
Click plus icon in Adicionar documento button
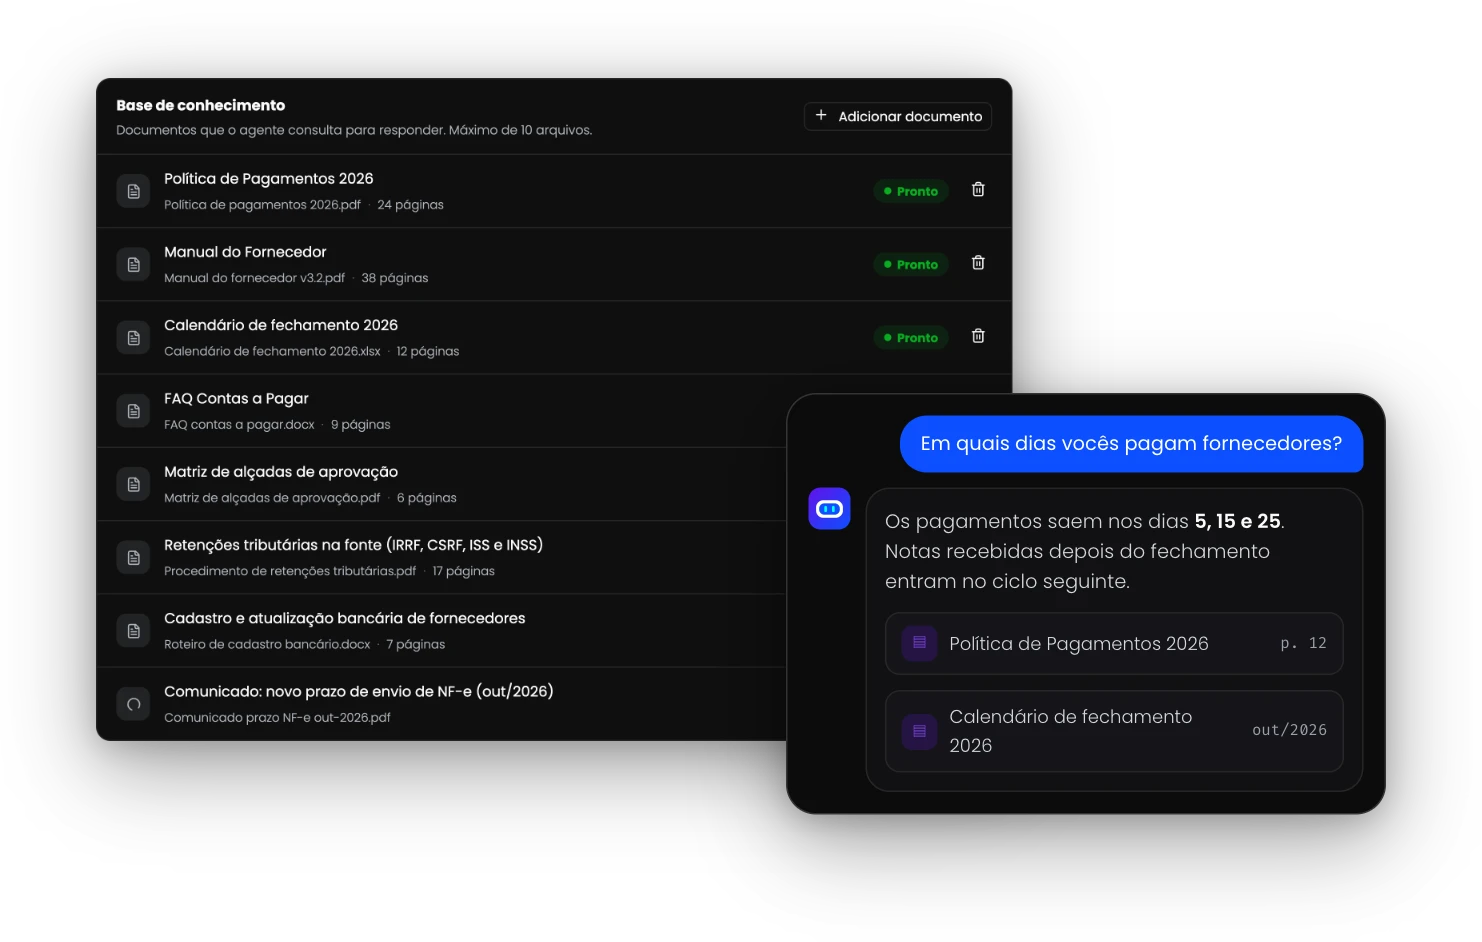(821, 115)
